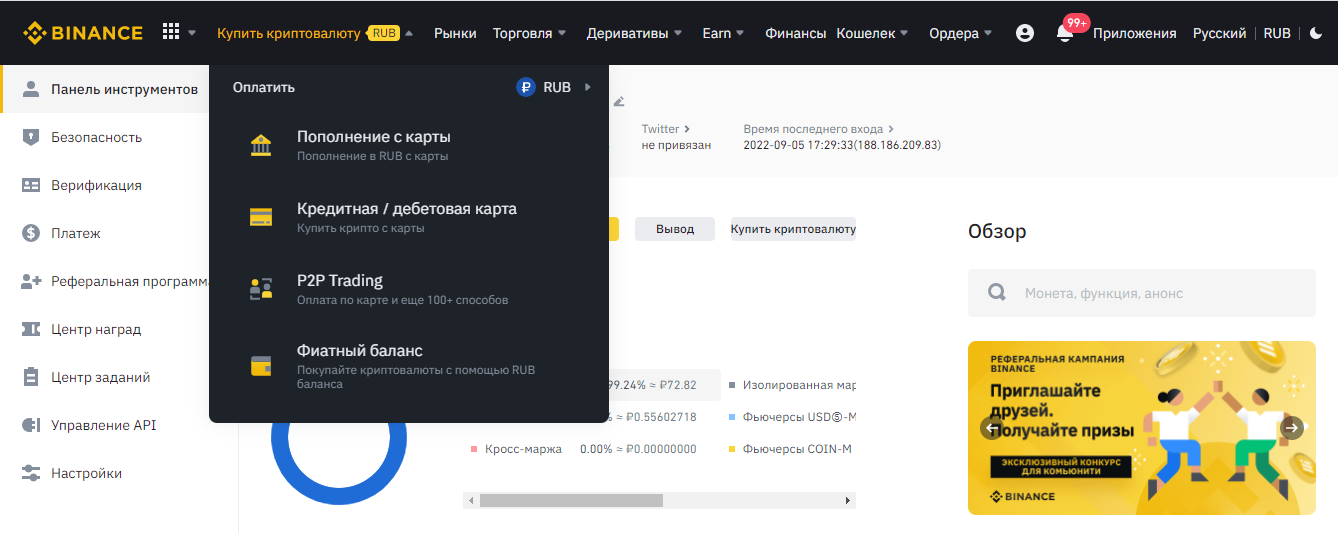
Task: Toggle dark mode moon icon
Action: pos(1316,33)
